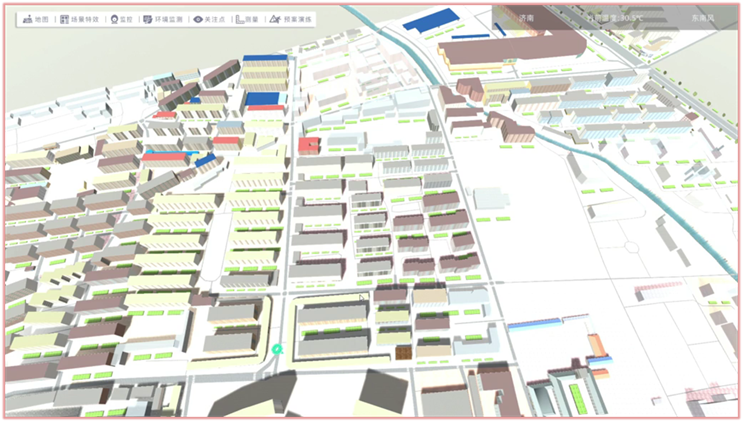Click the 济南 city label
Image resolution: width=743 pixels, height=422 pixels.
(x=526, y=18)
